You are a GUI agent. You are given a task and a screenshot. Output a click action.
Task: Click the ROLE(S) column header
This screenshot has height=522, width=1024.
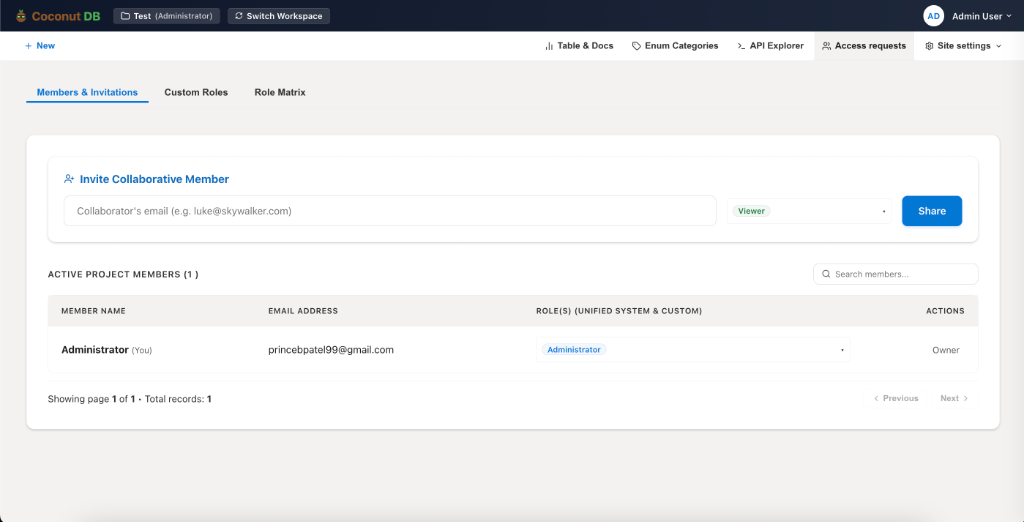pyautogui.click(x=619, y=311)
